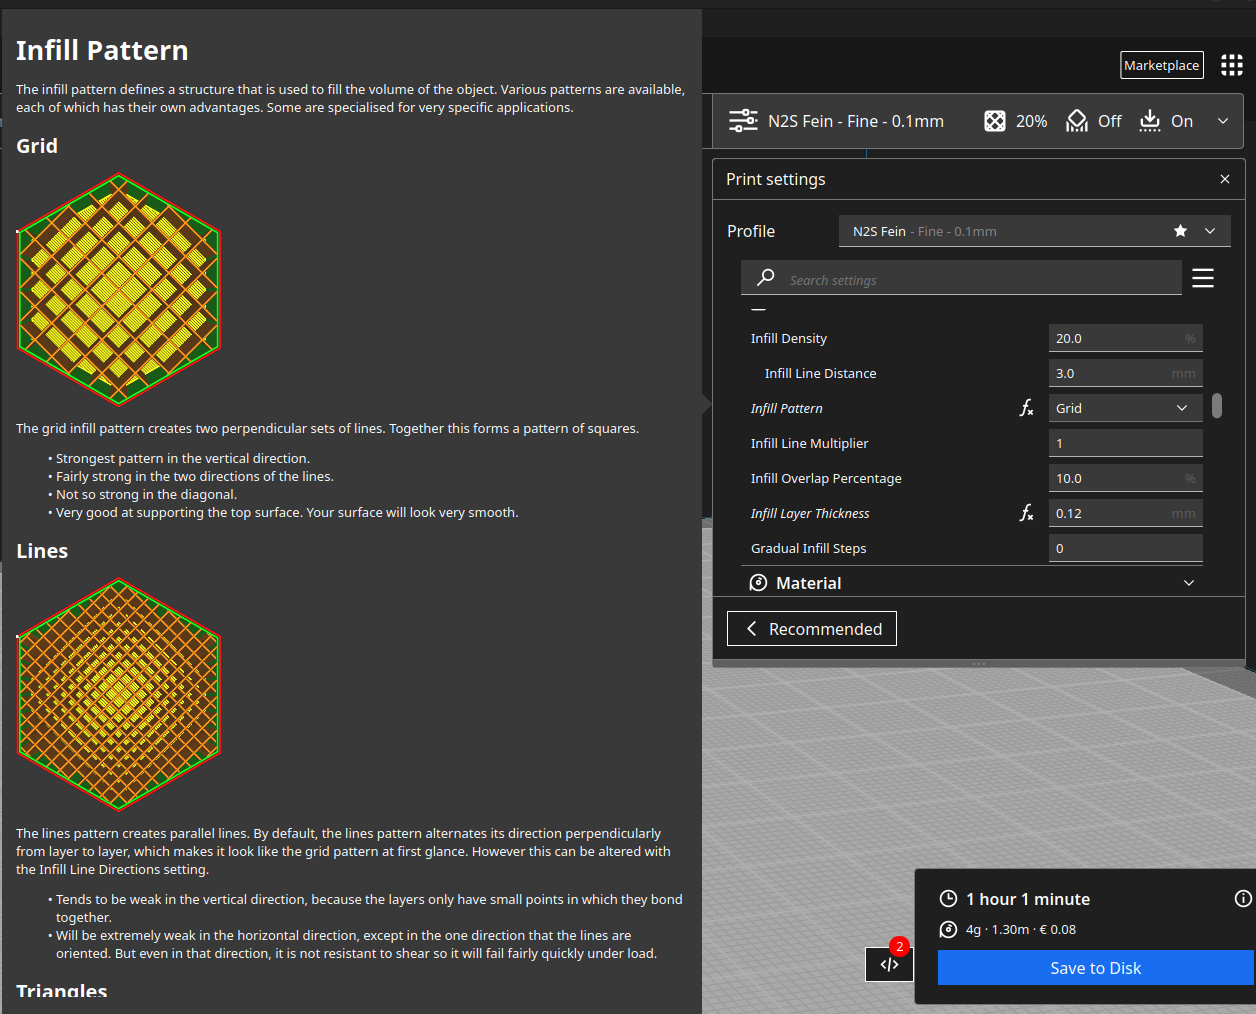
Task: Open the setting visibility hamburger menu
Action: click(1203, 278)
